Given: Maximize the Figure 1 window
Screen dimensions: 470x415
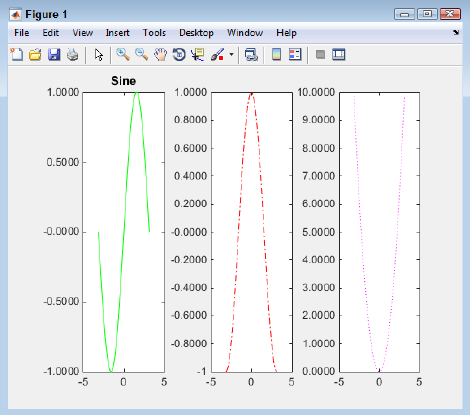Looking at the screenshot, I should pos(427,14).
